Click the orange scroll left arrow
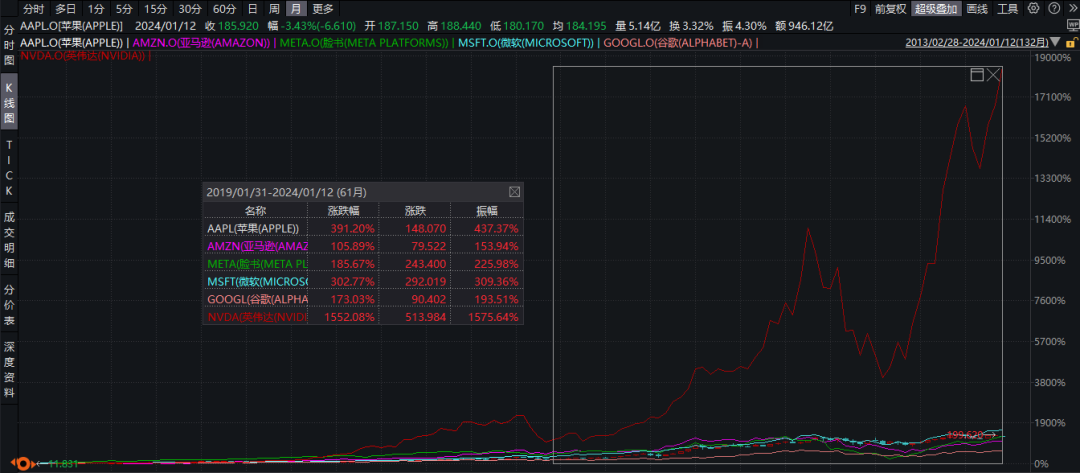Viewport: 1080px width, 473px height. (12, 463)
